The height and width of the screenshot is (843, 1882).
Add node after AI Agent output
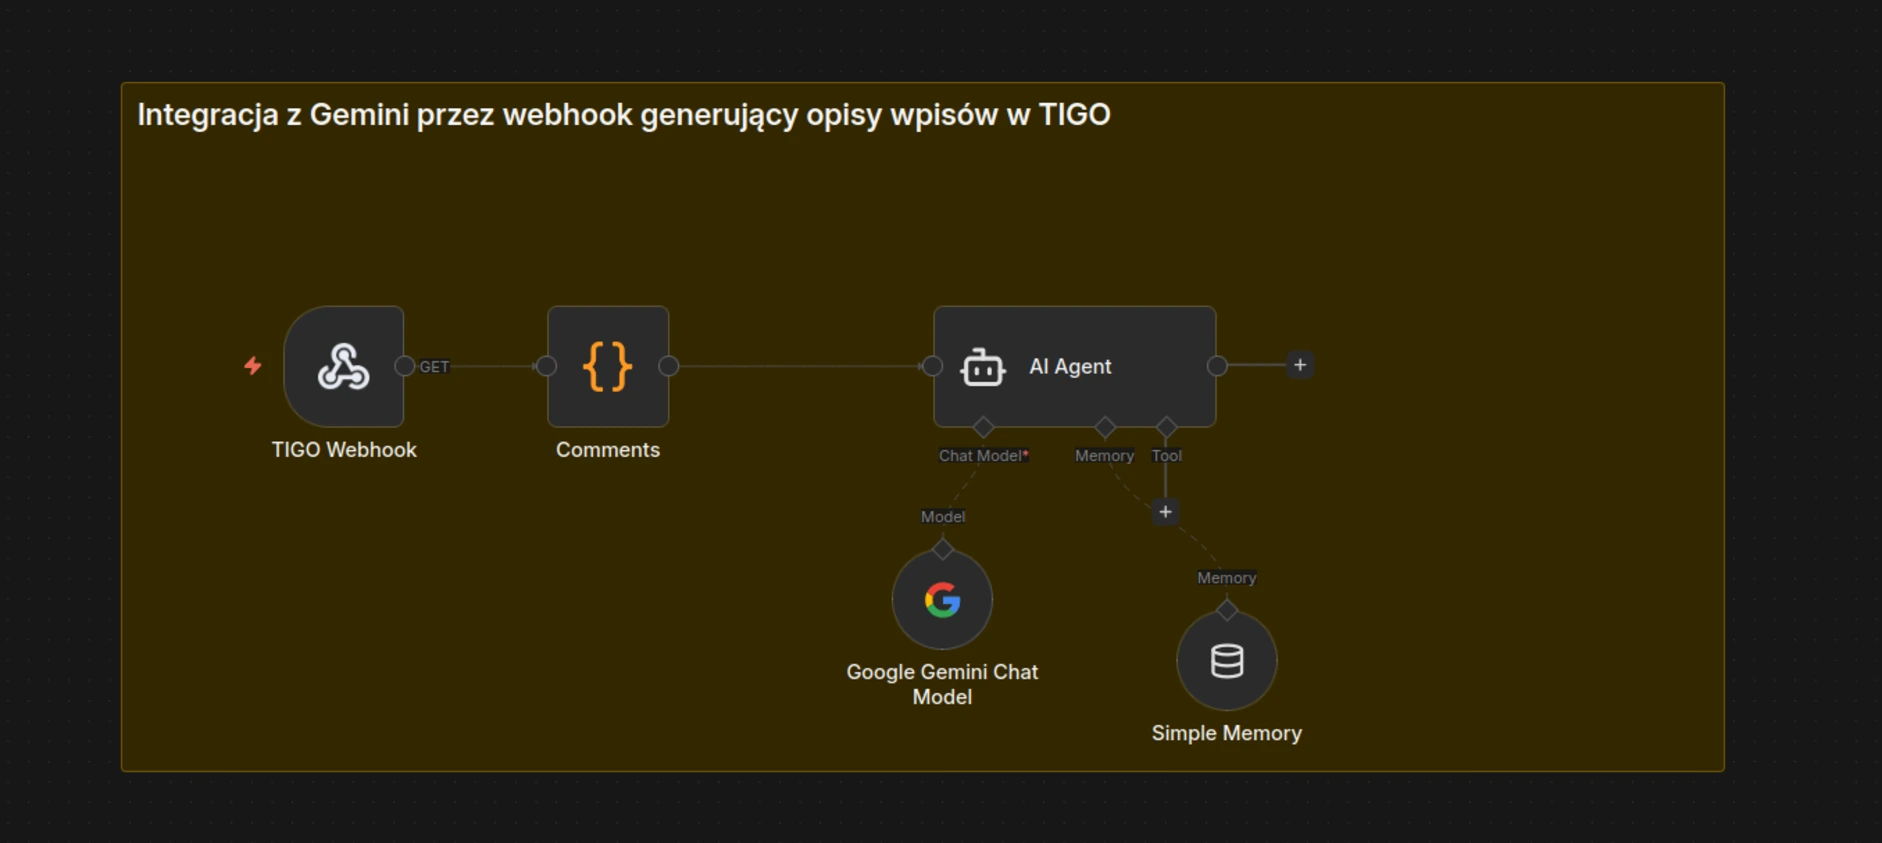coord(1300,365)
